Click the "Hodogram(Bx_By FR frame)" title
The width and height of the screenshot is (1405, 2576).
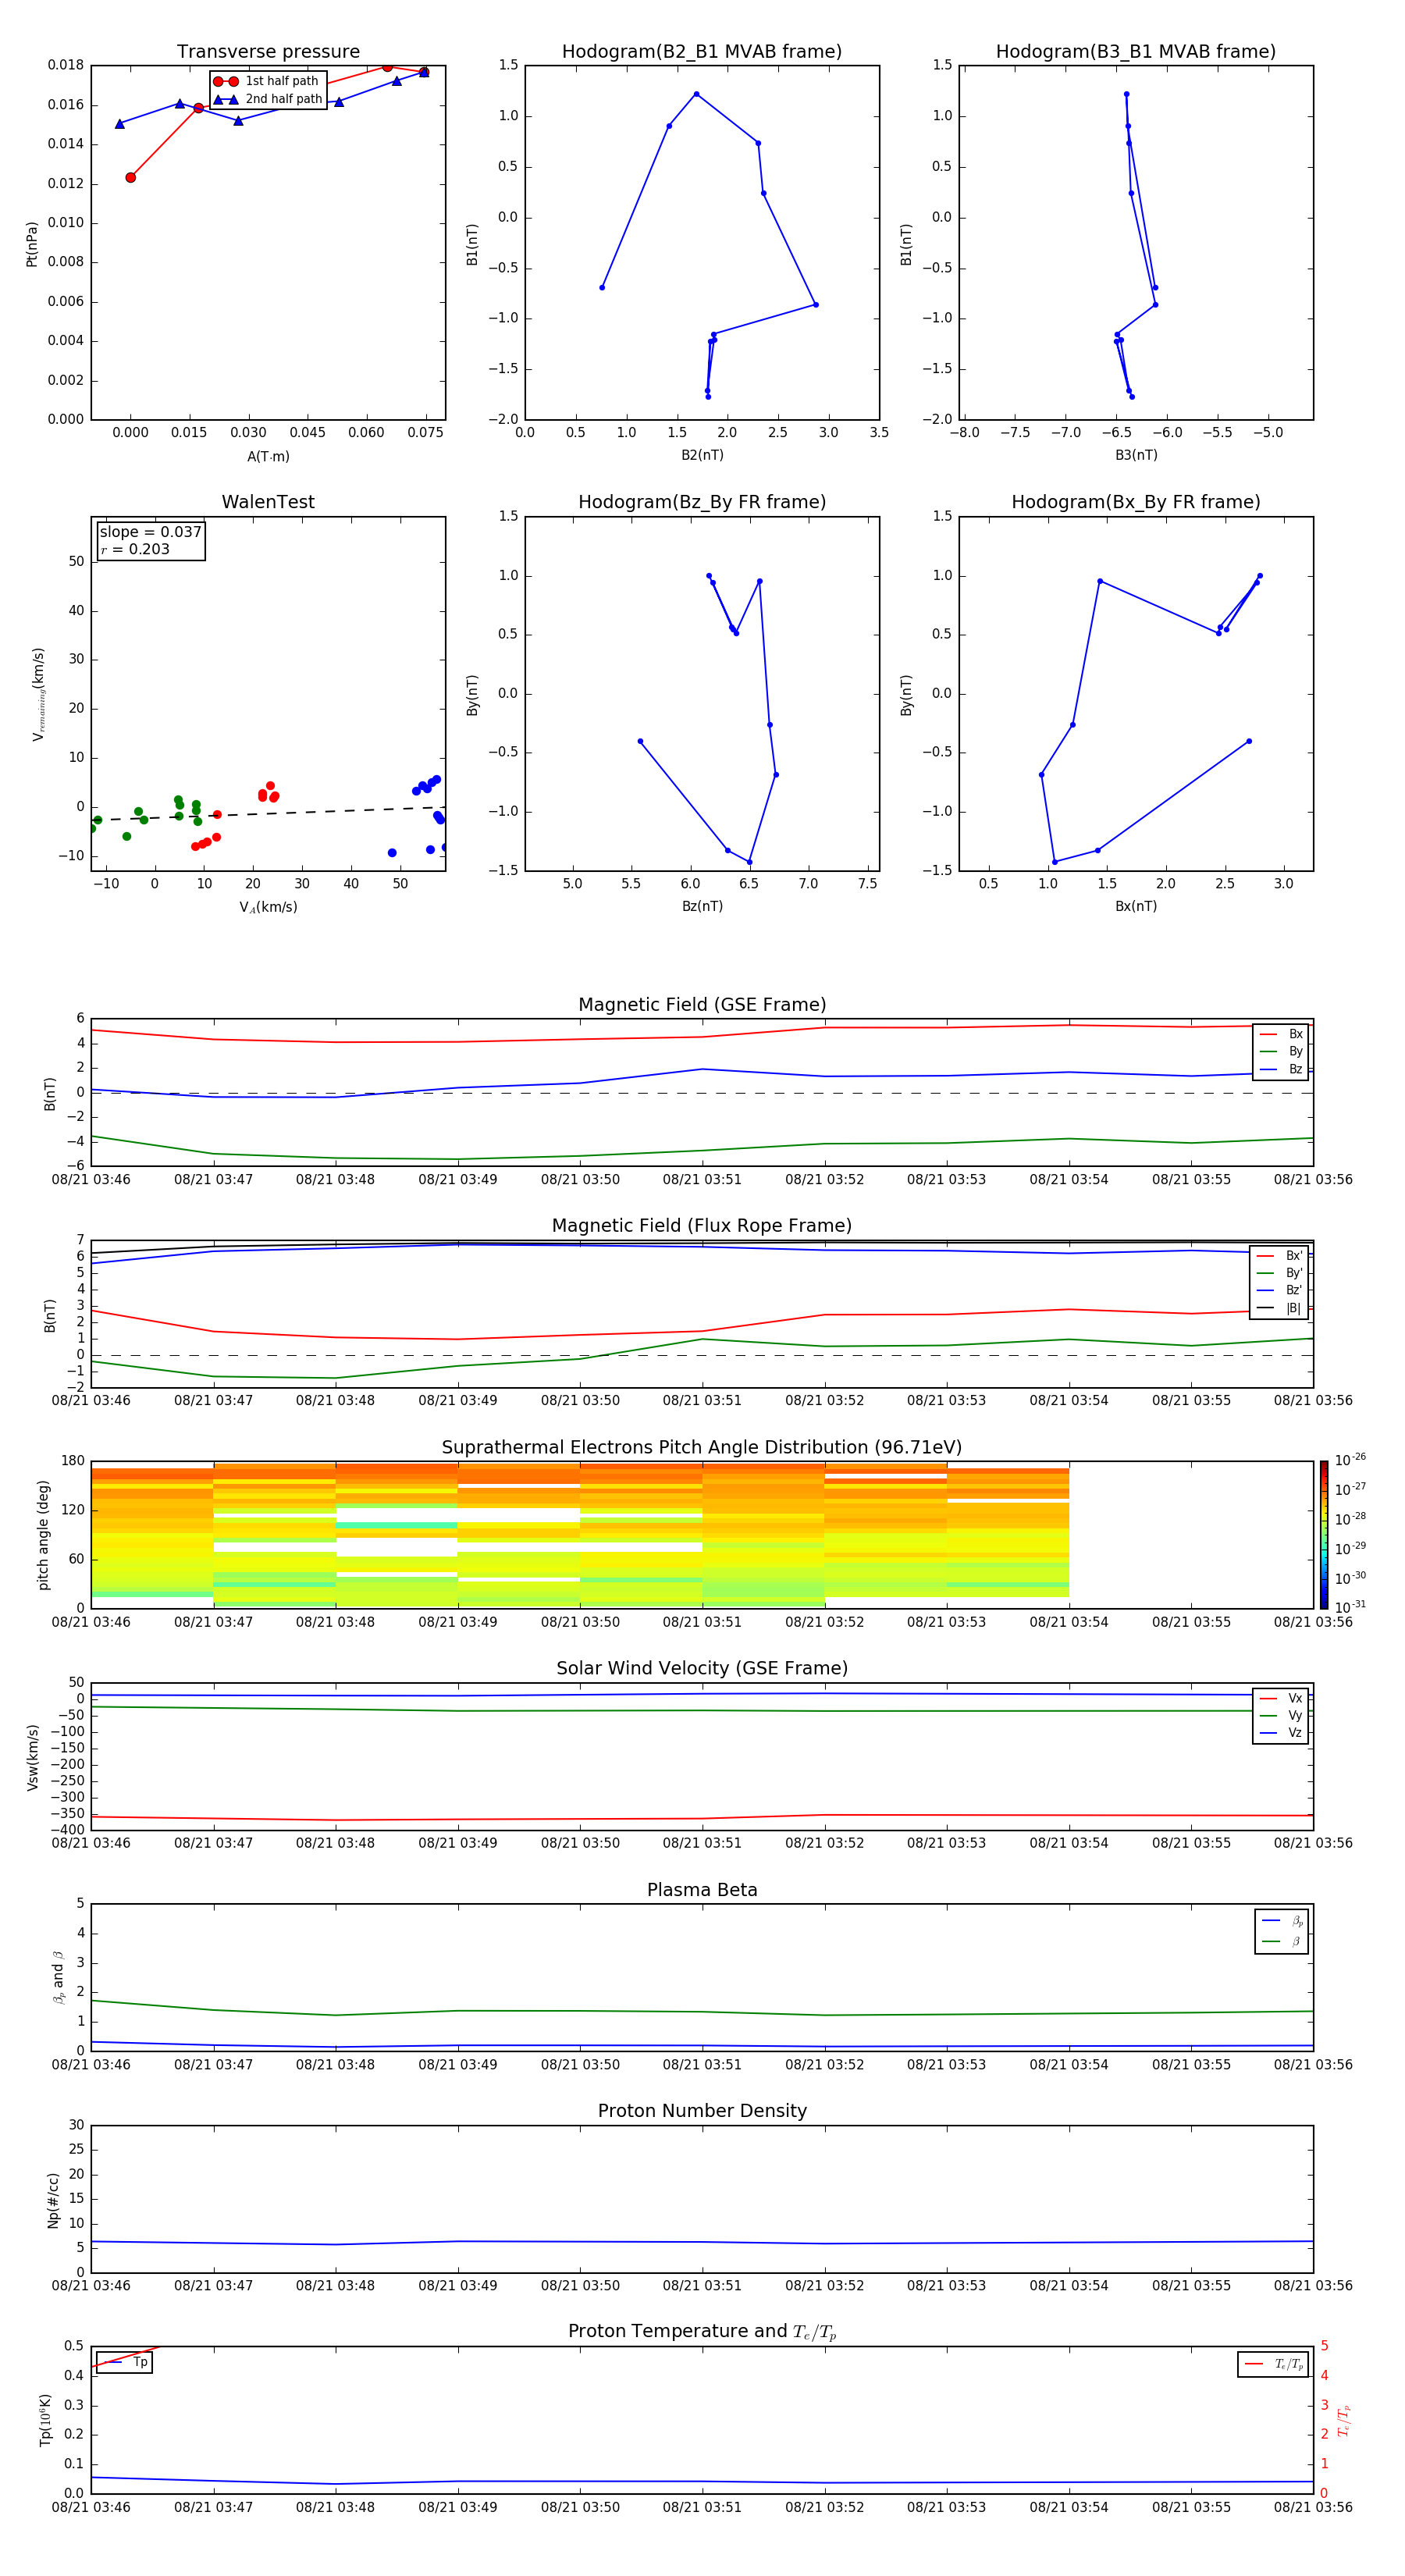pyautogui.click(x=1136, y=502)
